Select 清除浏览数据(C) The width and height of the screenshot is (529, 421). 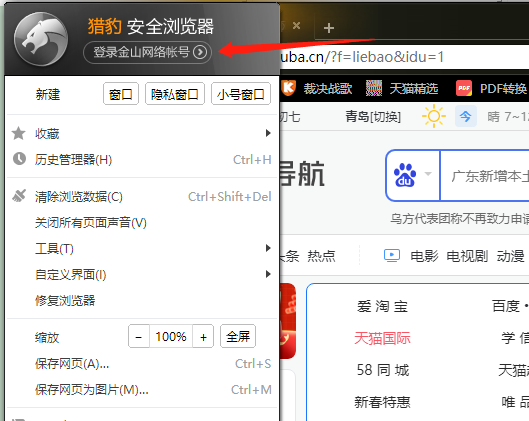click(x=142, y=197)
